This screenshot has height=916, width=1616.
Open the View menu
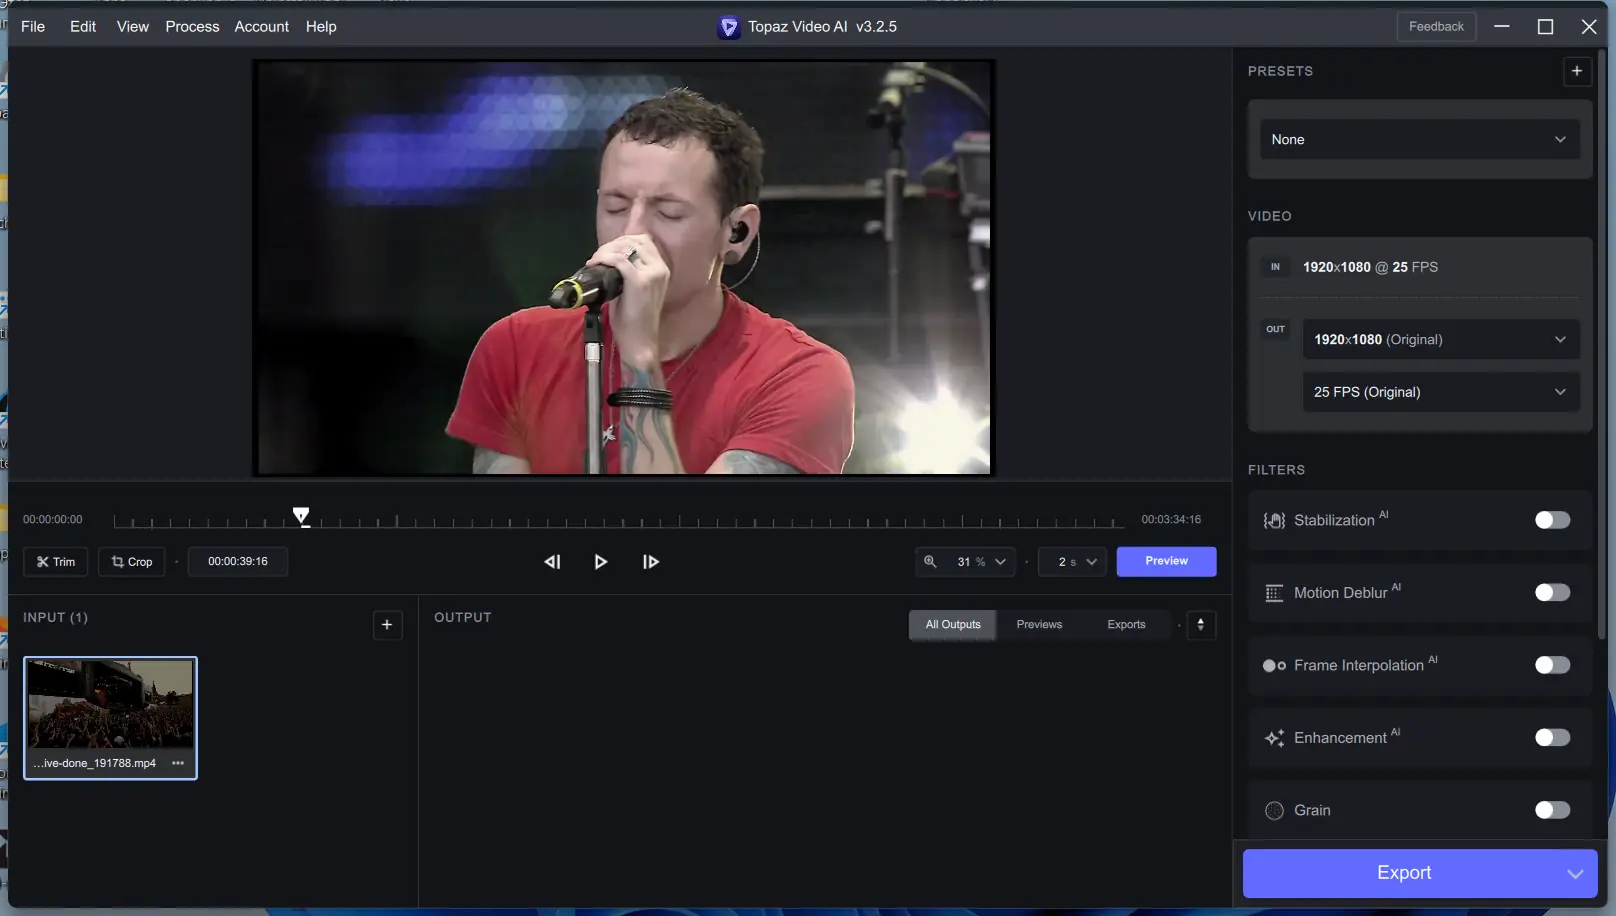click(133, 27)
